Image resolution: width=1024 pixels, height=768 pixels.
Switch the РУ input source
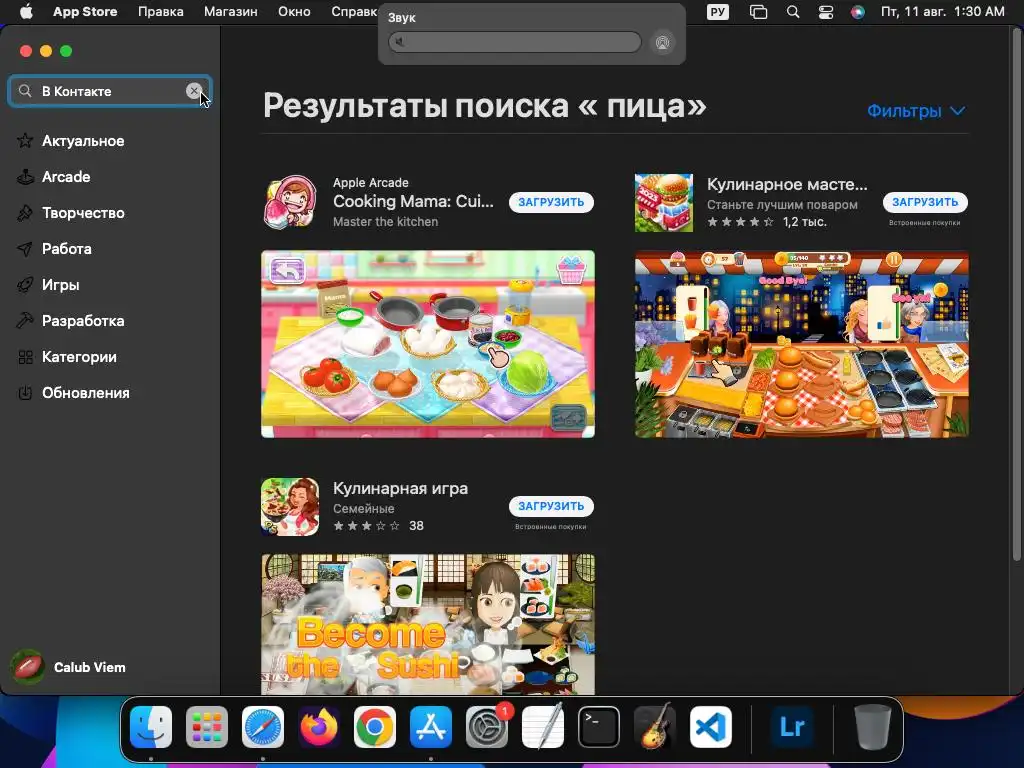pyautogui.click(x=718, y=12)
